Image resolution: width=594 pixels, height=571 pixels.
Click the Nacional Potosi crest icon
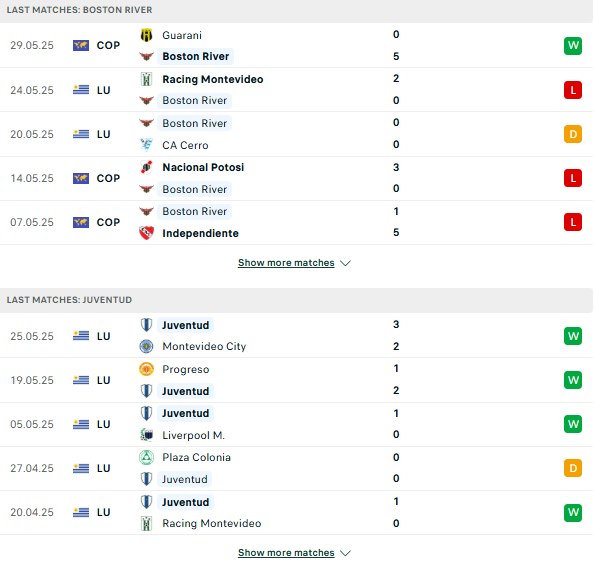[x=146, y=167]
